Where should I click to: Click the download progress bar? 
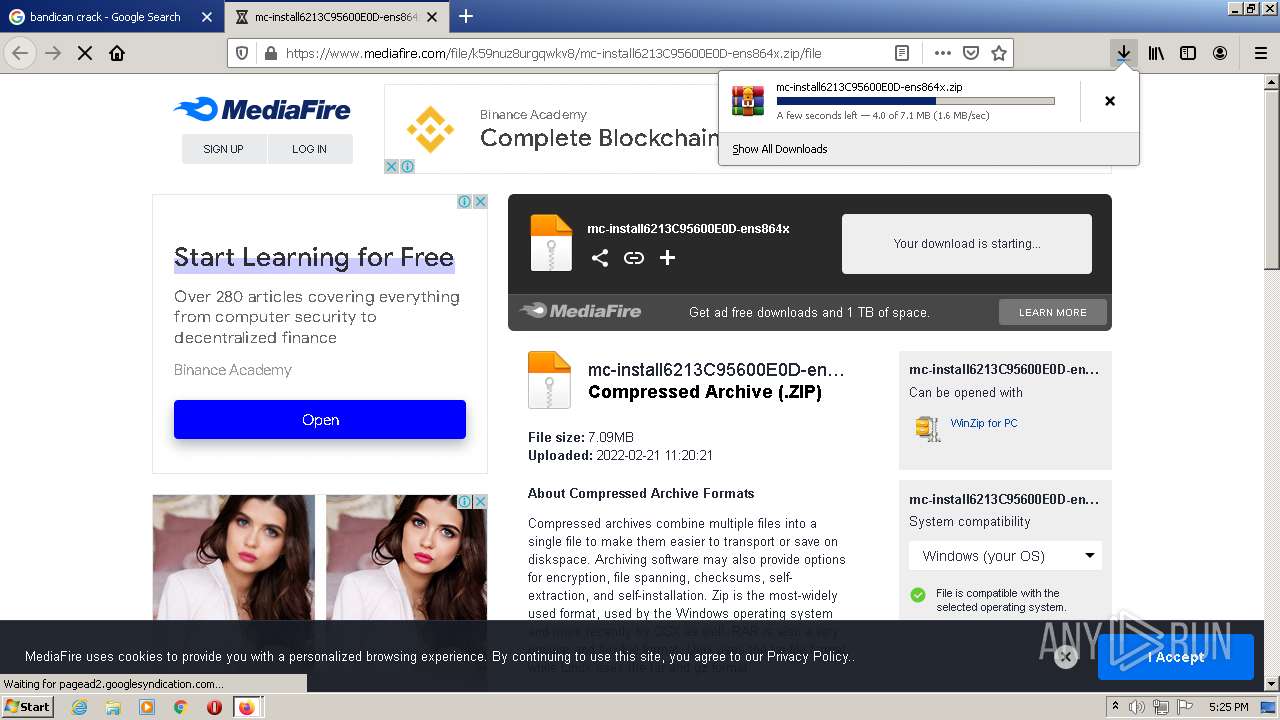point(915,101)
